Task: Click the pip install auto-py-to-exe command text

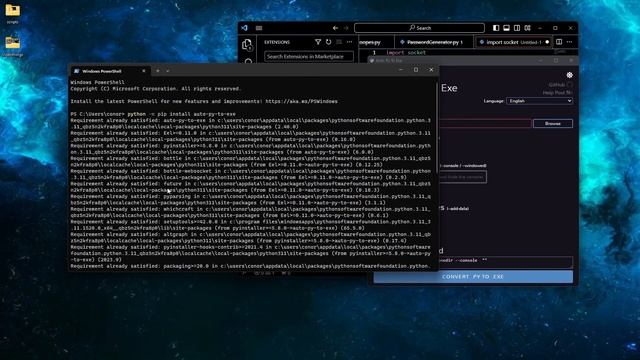Action: (x=181, y=114)
